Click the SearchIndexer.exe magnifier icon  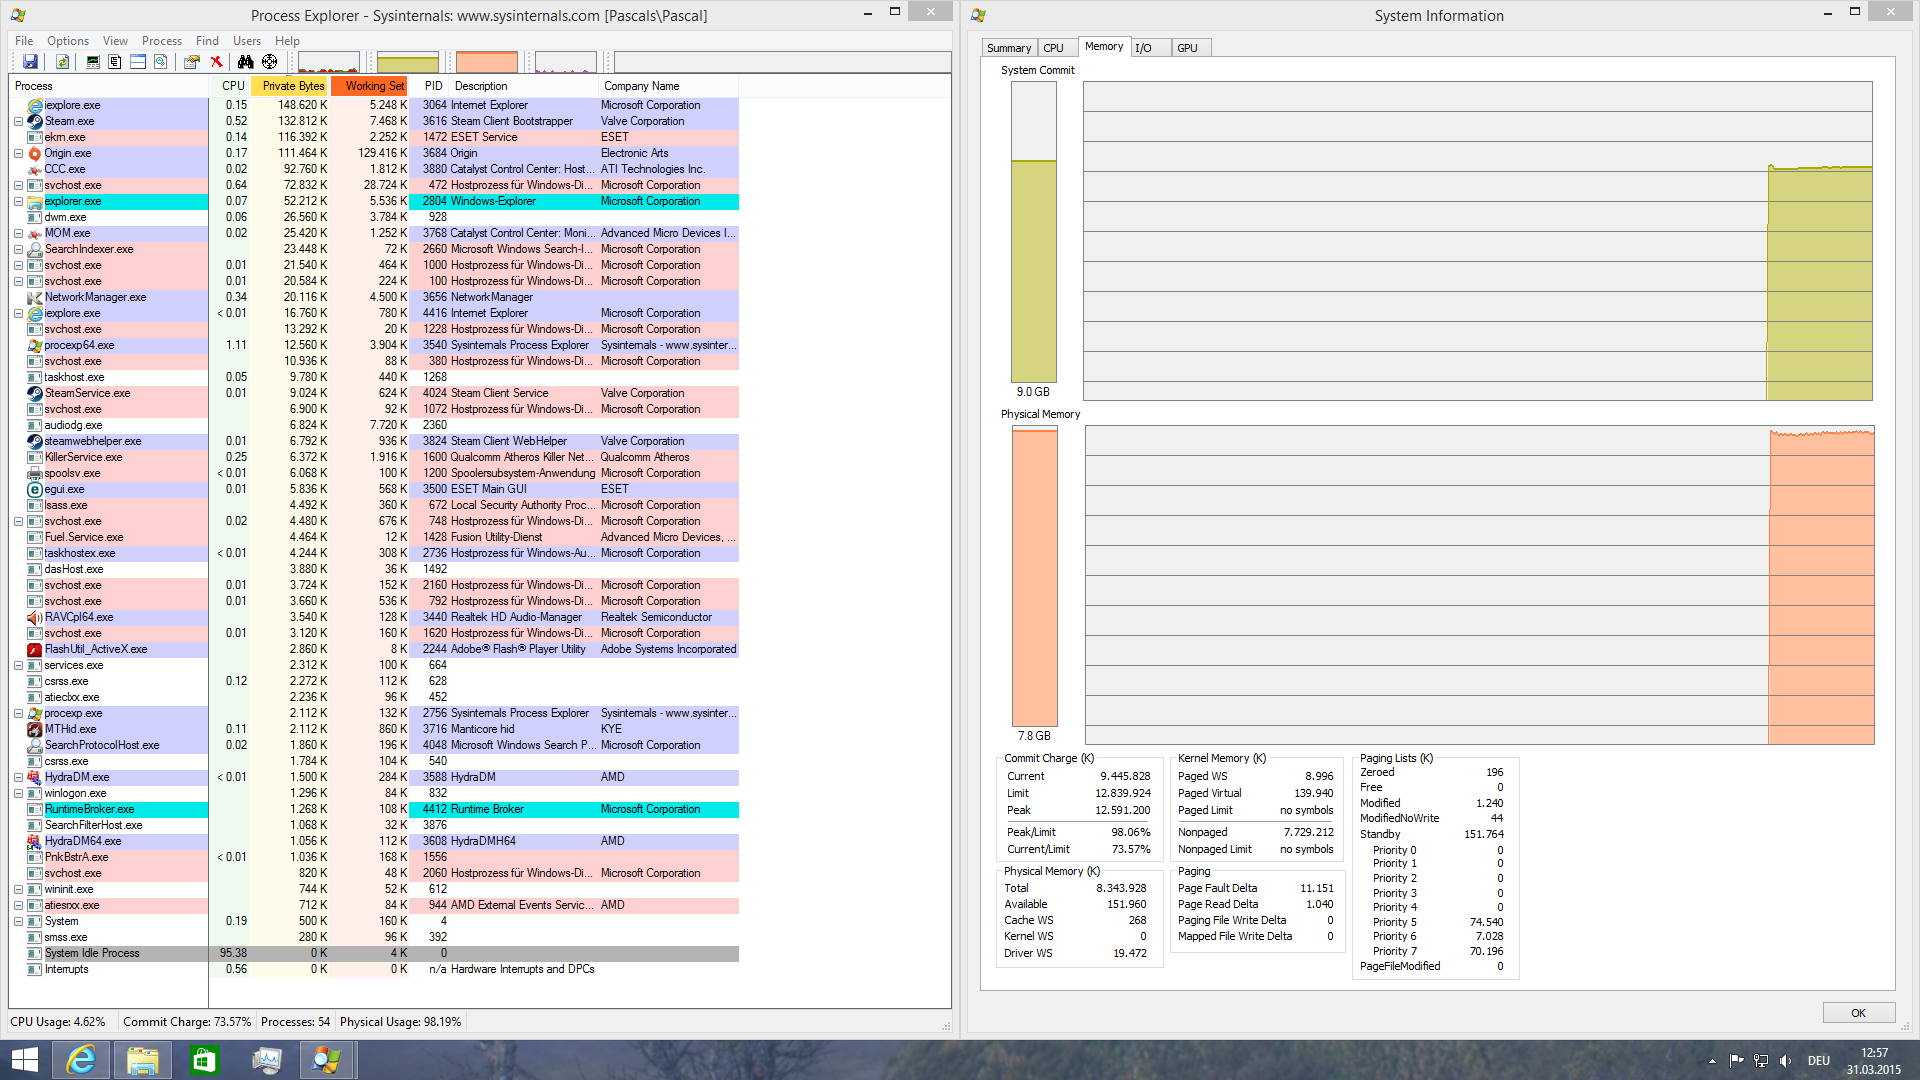coord(35,249)
